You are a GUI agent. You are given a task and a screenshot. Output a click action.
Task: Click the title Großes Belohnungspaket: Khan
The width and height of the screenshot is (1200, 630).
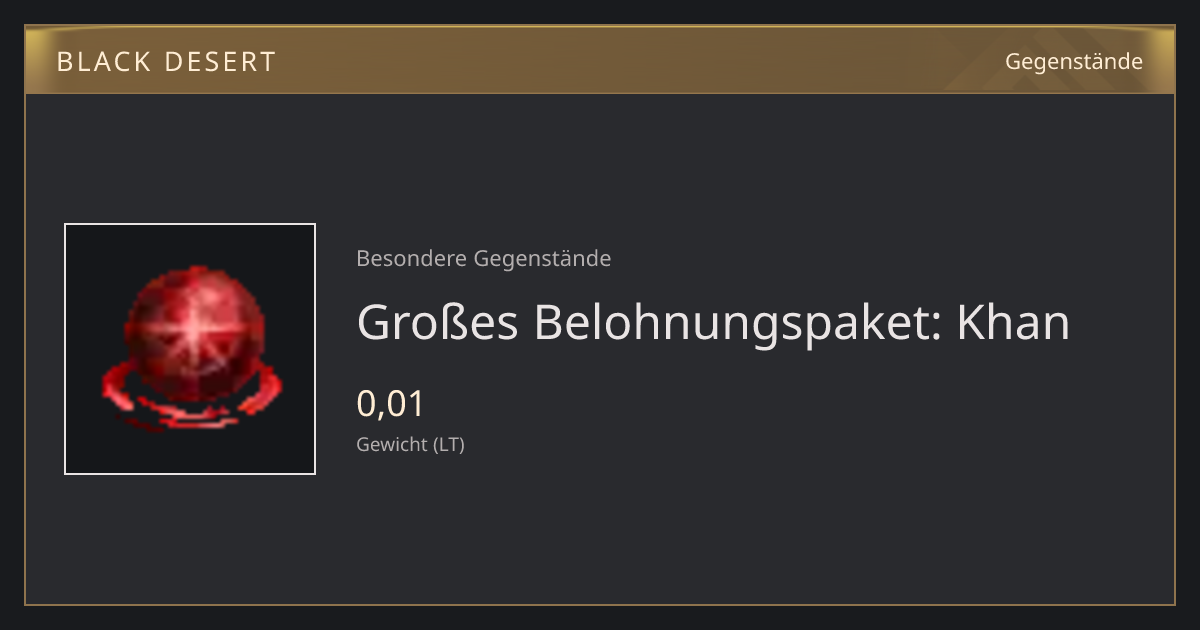(x=713, y=323)
